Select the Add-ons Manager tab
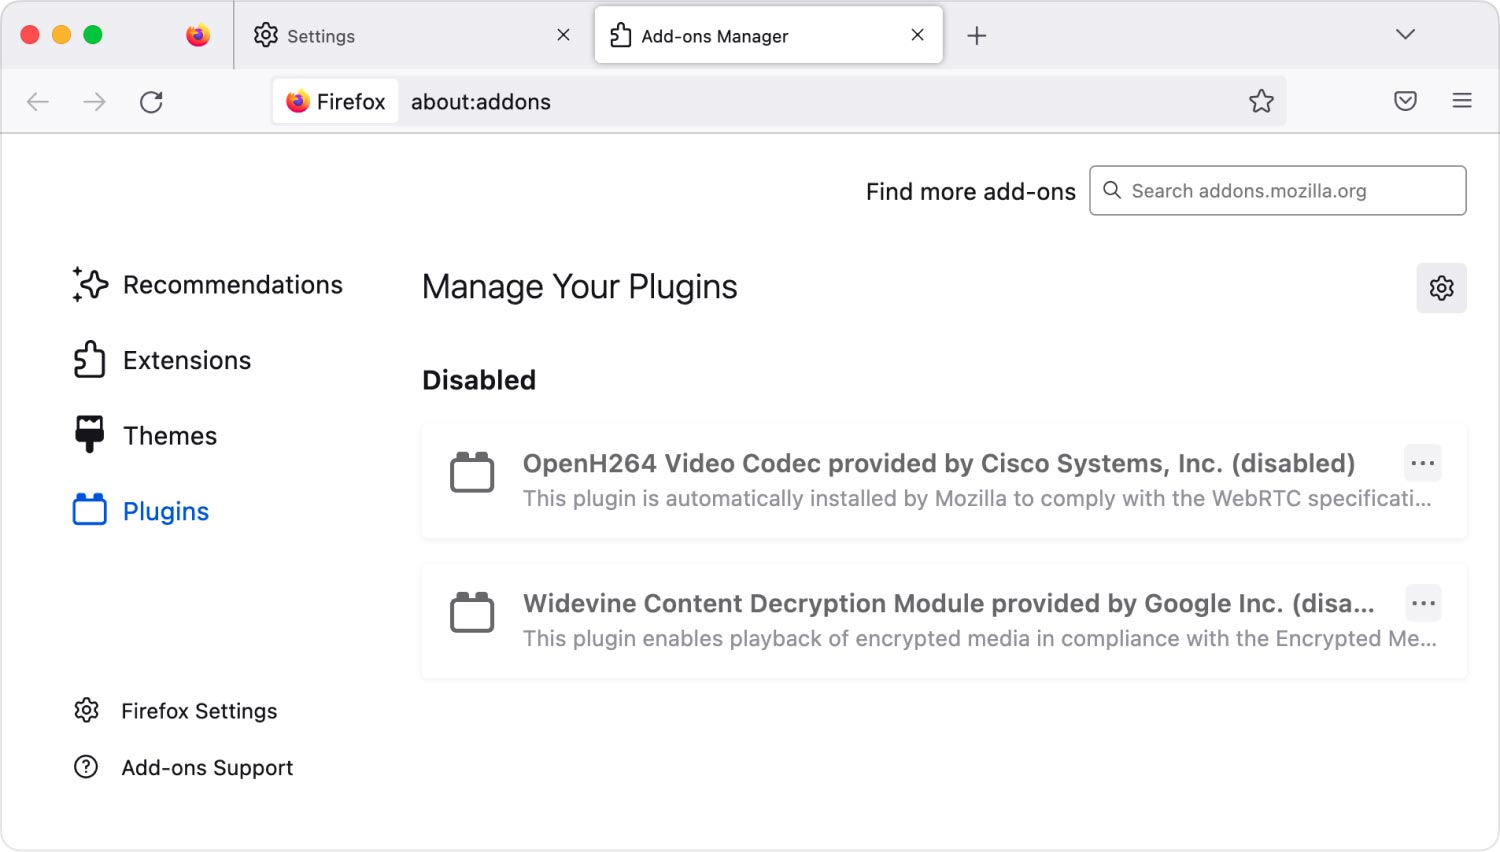Viewport: 1500px width, 852px height. coord(768,35)
